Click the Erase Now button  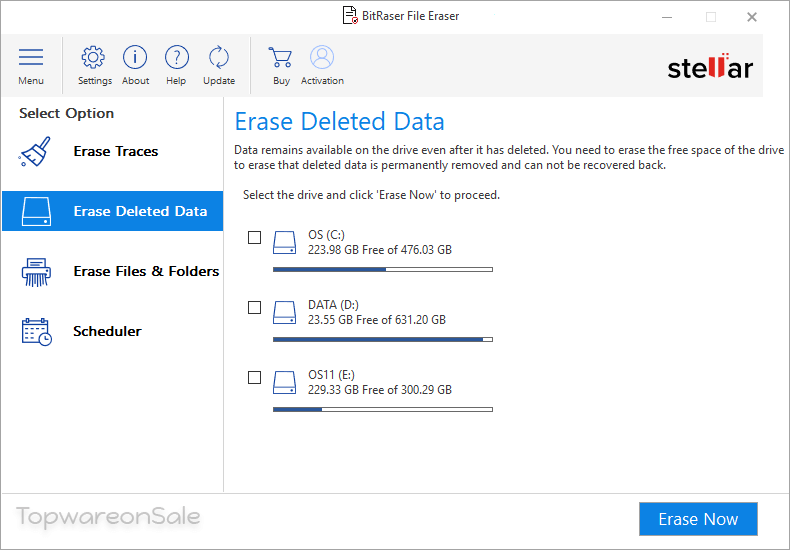tap(698, 519)
